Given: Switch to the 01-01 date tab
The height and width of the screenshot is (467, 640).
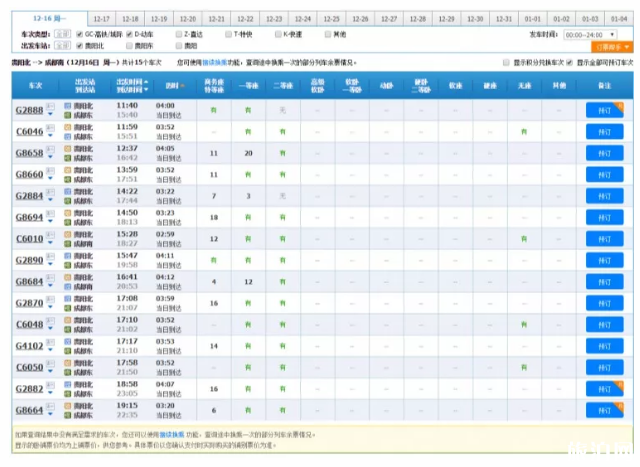Looking at the screenshot, I should click(x=533, y=19).
